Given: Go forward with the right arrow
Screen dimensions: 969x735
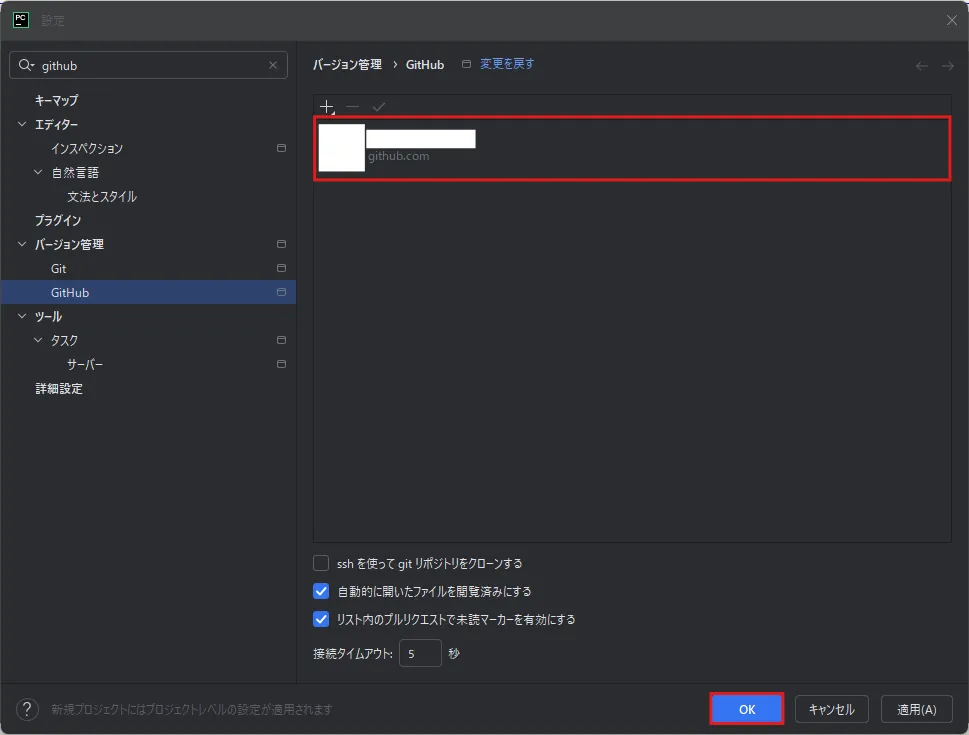Looking at the screenshot, I should pos(947,66).
